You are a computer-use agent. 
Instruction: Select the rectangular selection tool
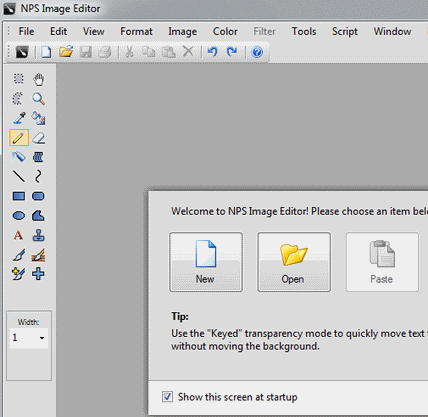[19, 79]
